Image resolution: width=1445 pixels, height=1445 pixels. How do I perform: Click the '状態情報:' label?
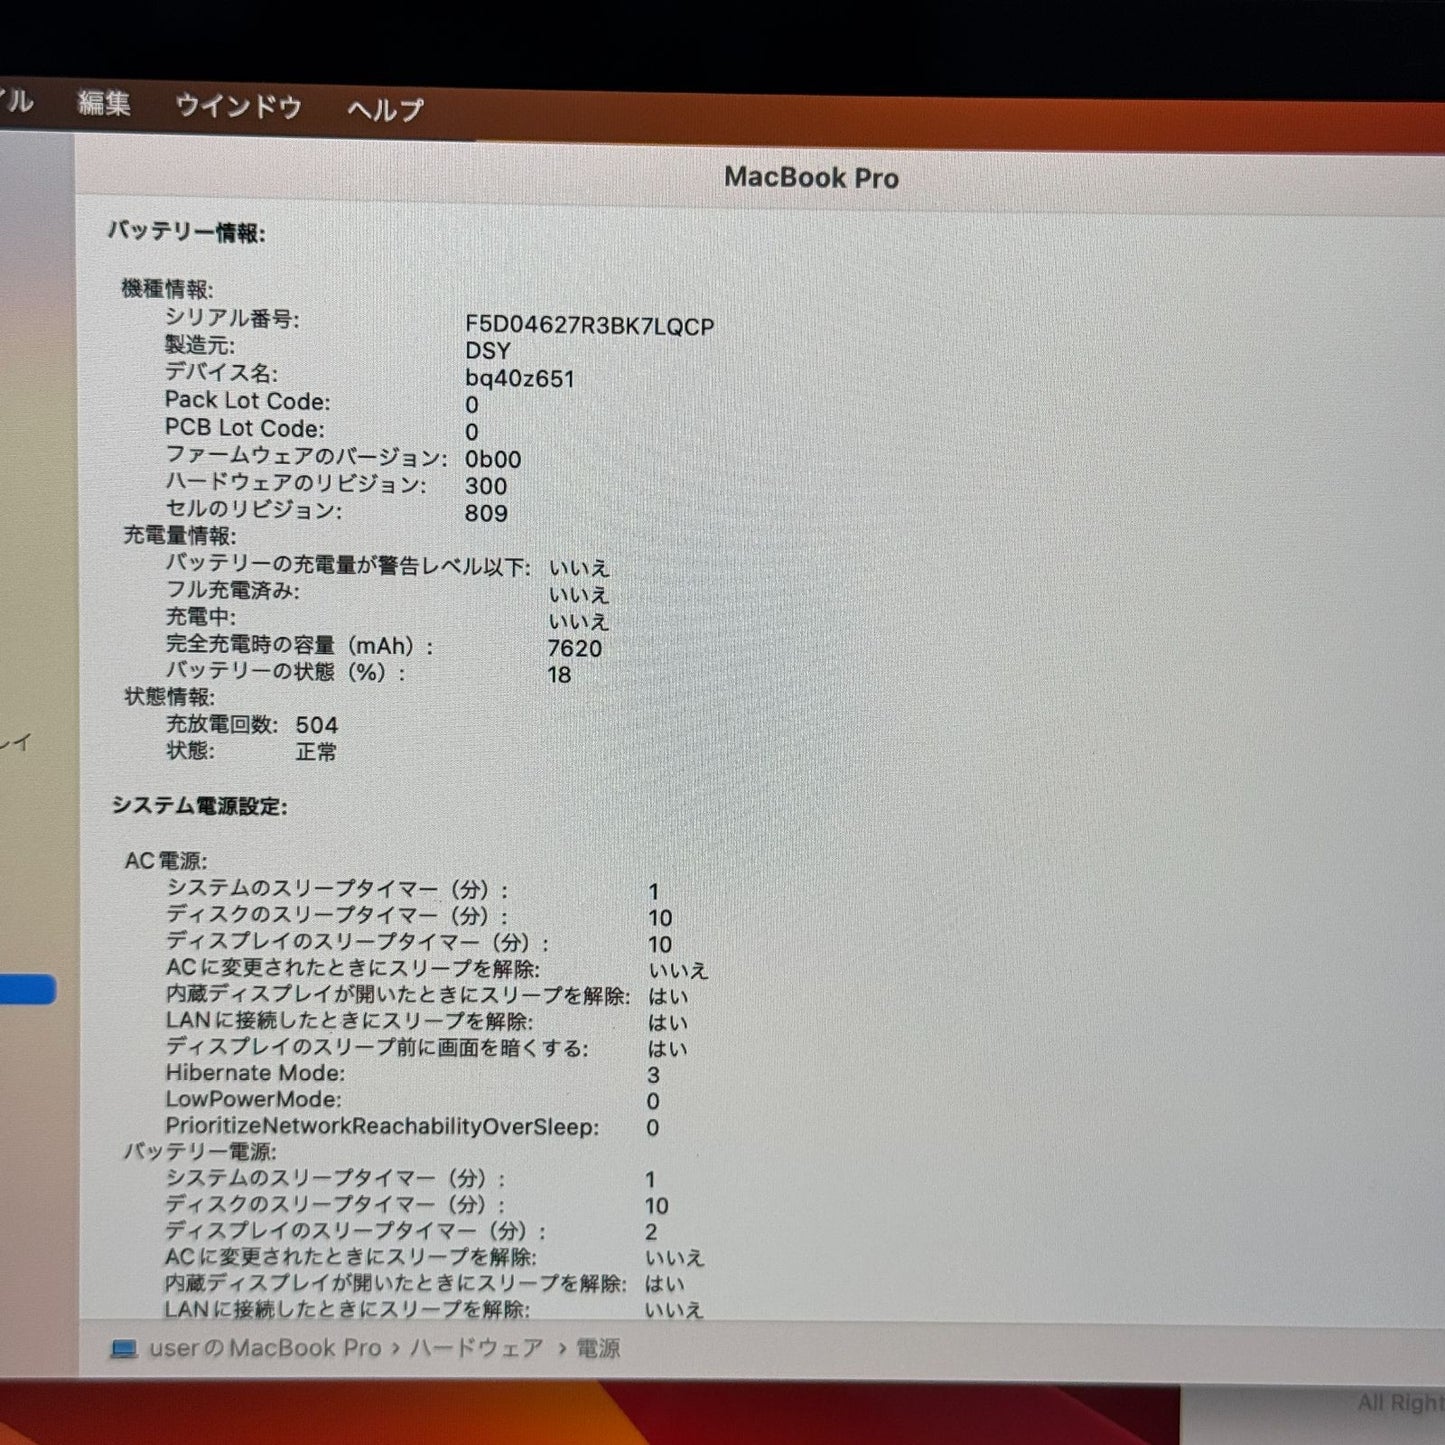(169, 697)
